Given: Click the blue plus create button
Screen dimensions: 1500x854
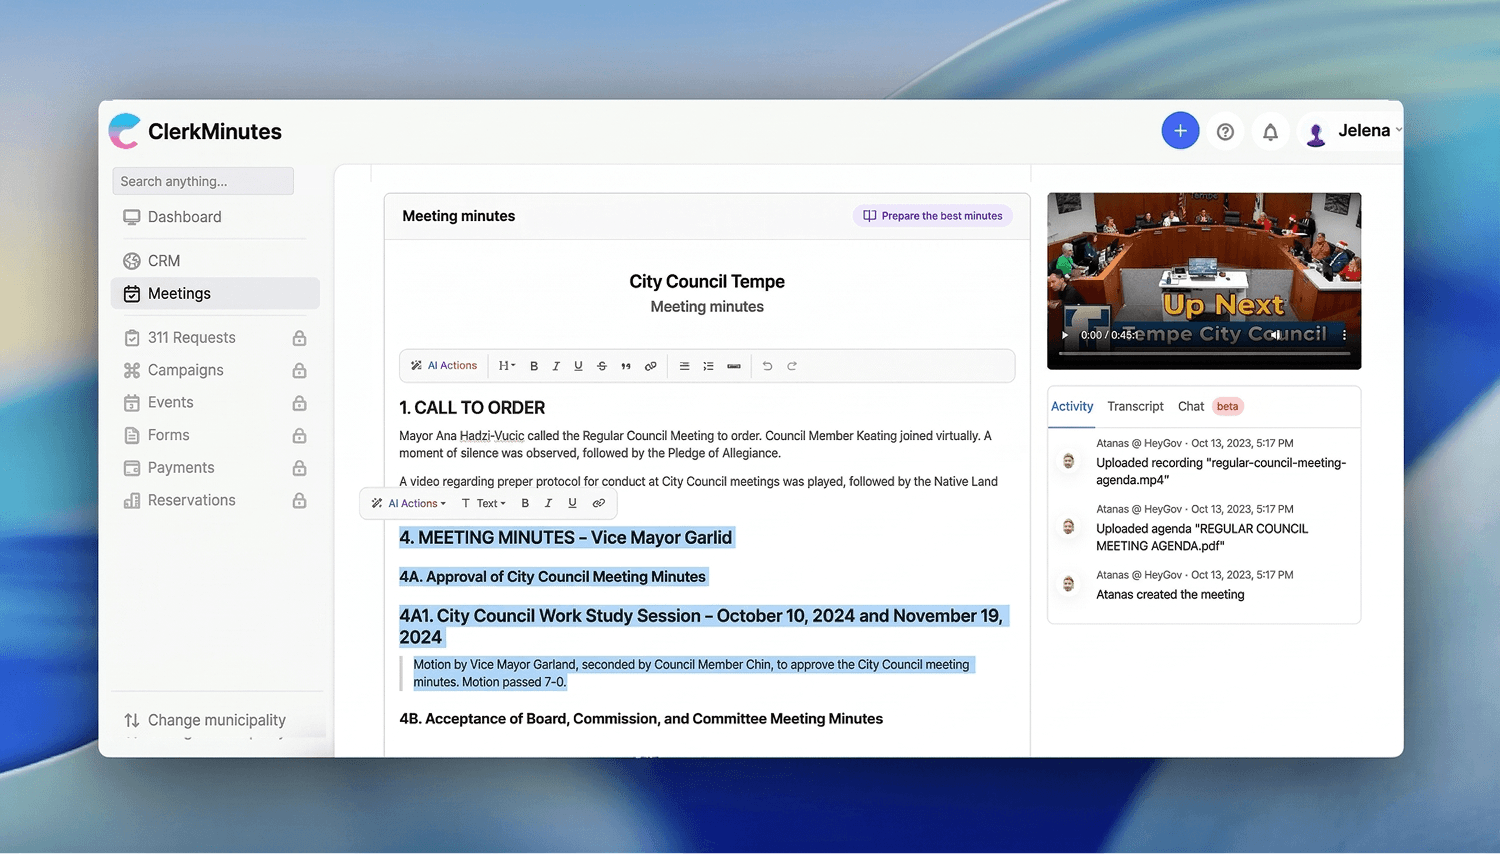Looking at the screenshot, I should [1180, 131].
